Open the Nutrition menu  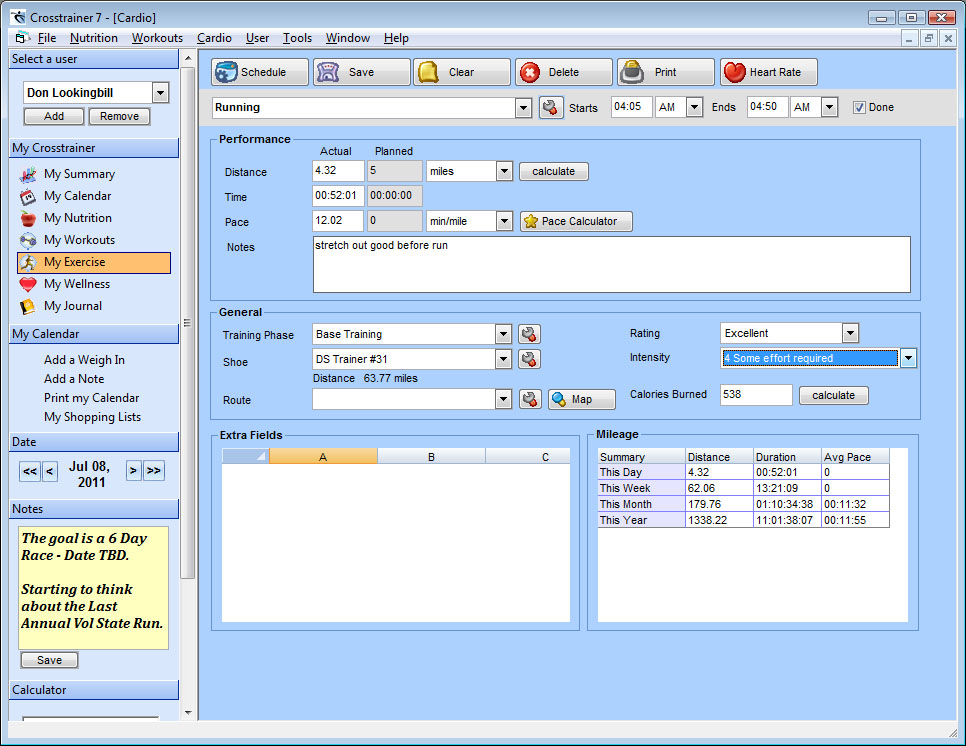tap(94, 38)
